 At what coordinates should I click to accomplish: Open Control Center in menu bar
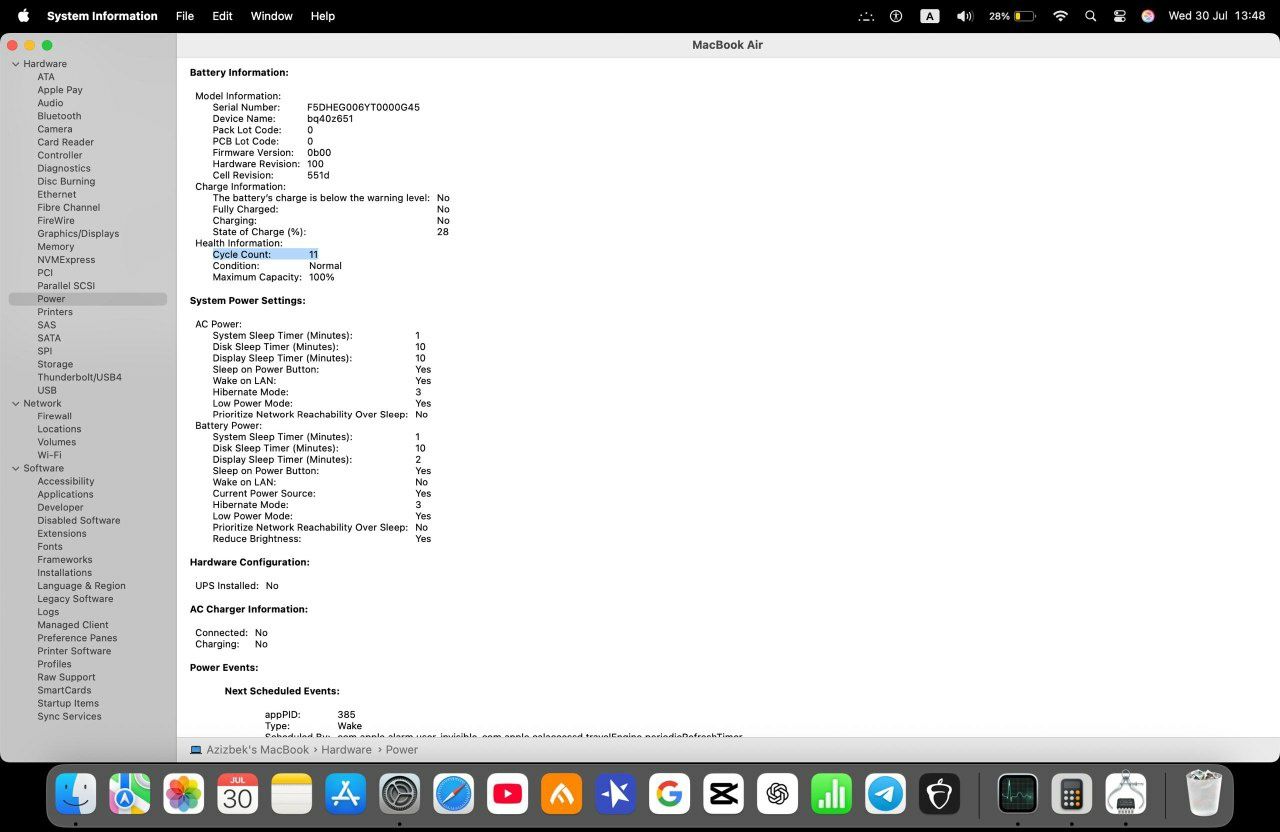tap(1120, 16)
